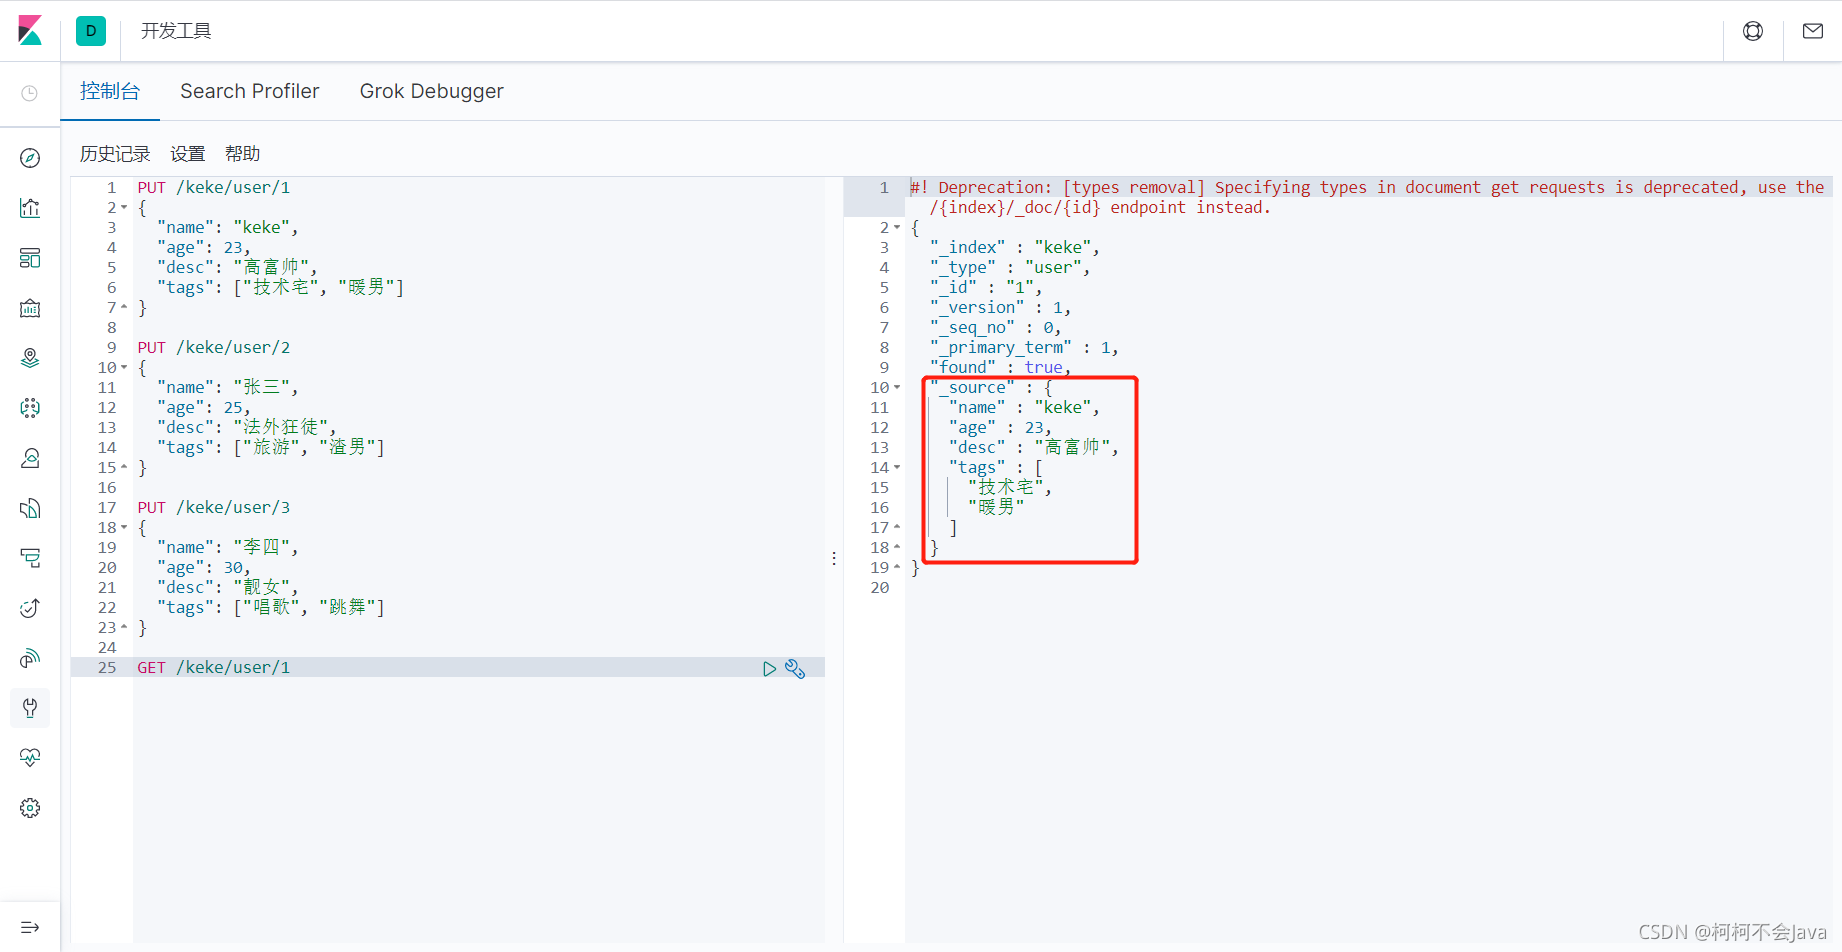Open Infrastructure metrics icon in sidebar
This screenshot has width=1842, height=952.
[30, 458]
